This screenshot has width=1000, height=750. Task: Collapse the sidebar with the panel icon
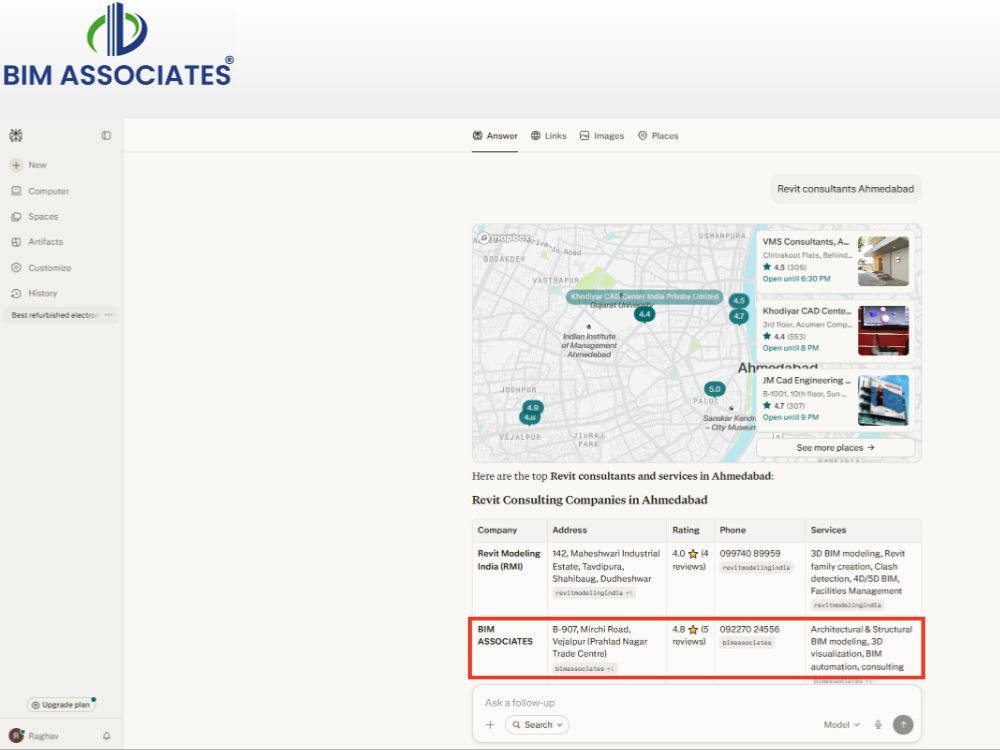pos(107,135)
